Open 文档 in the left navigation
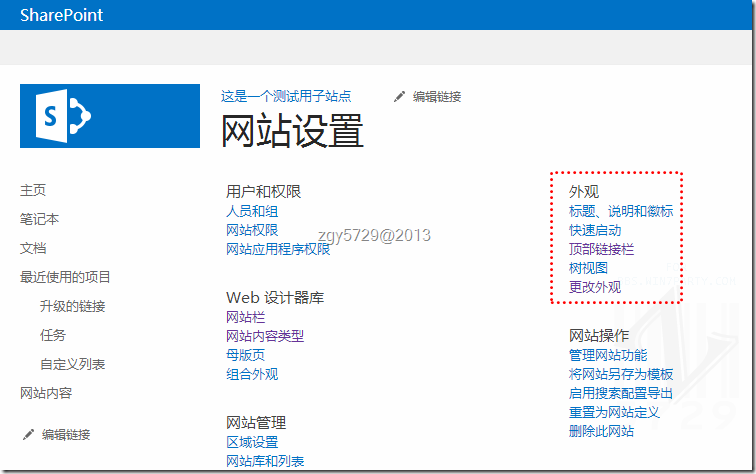The image size is (756, 474). click(x=33, y=248)
